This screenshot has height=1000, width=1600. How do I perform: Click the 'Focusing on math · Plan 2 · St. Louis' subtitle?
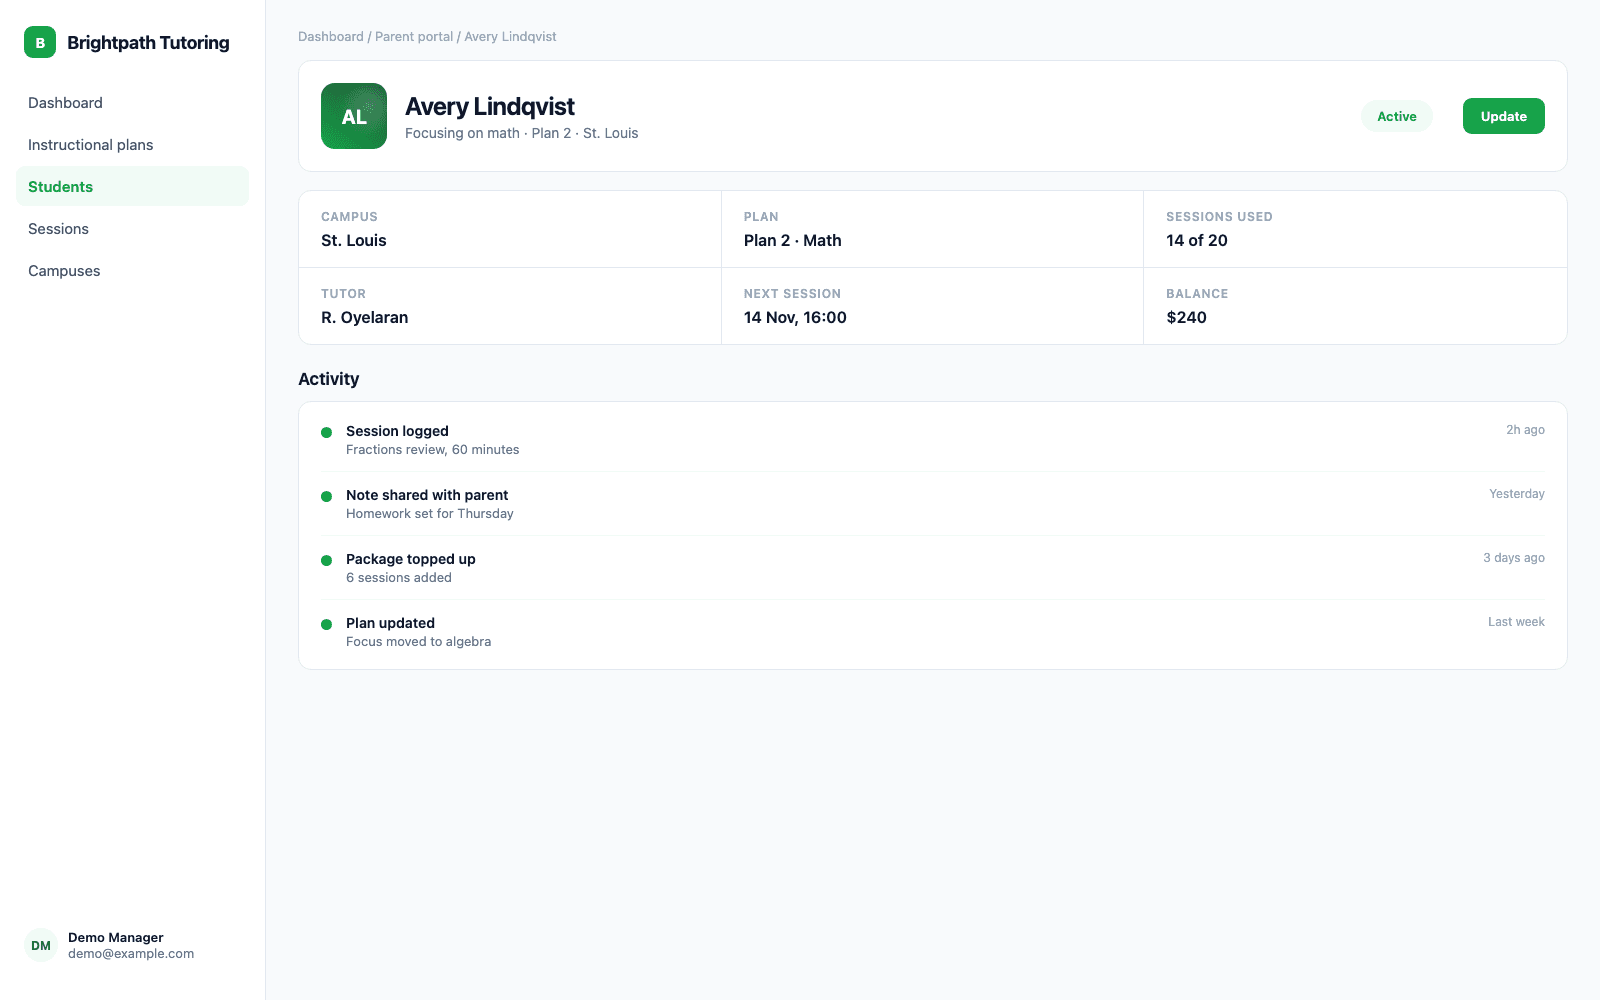pos(521,133)
